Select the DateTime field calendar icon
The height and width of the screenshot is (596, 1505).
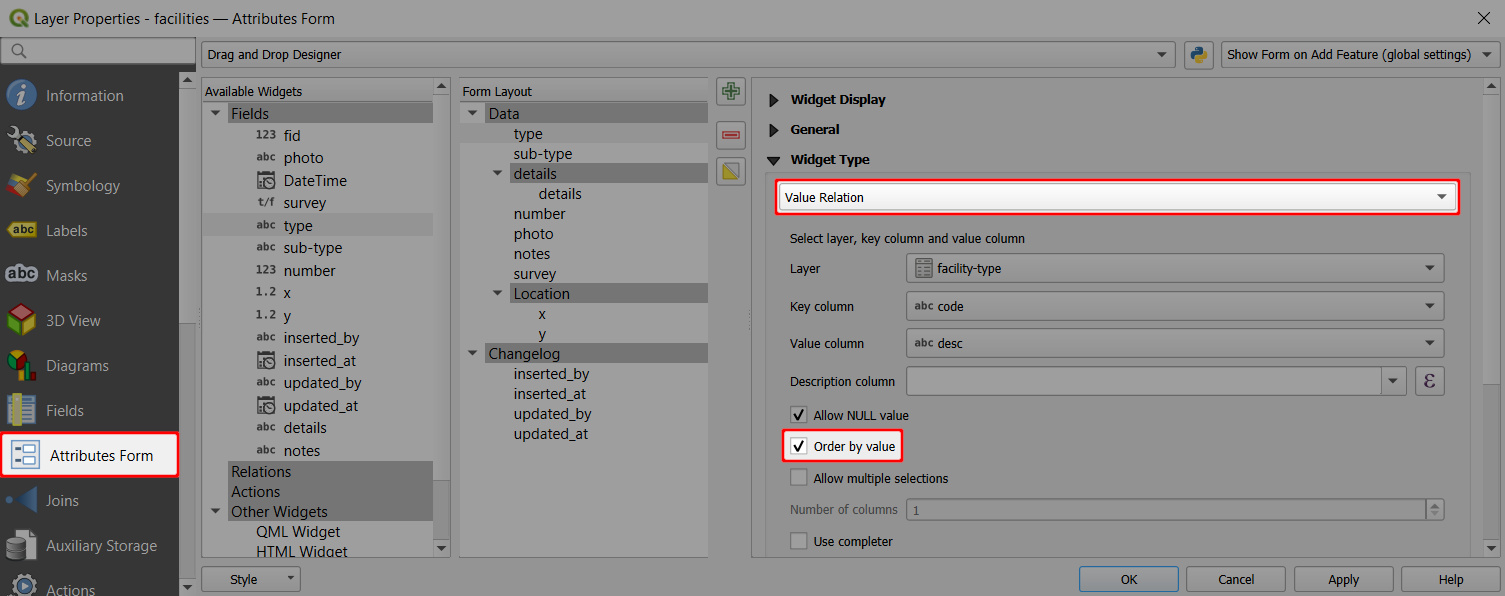[266, 180]
